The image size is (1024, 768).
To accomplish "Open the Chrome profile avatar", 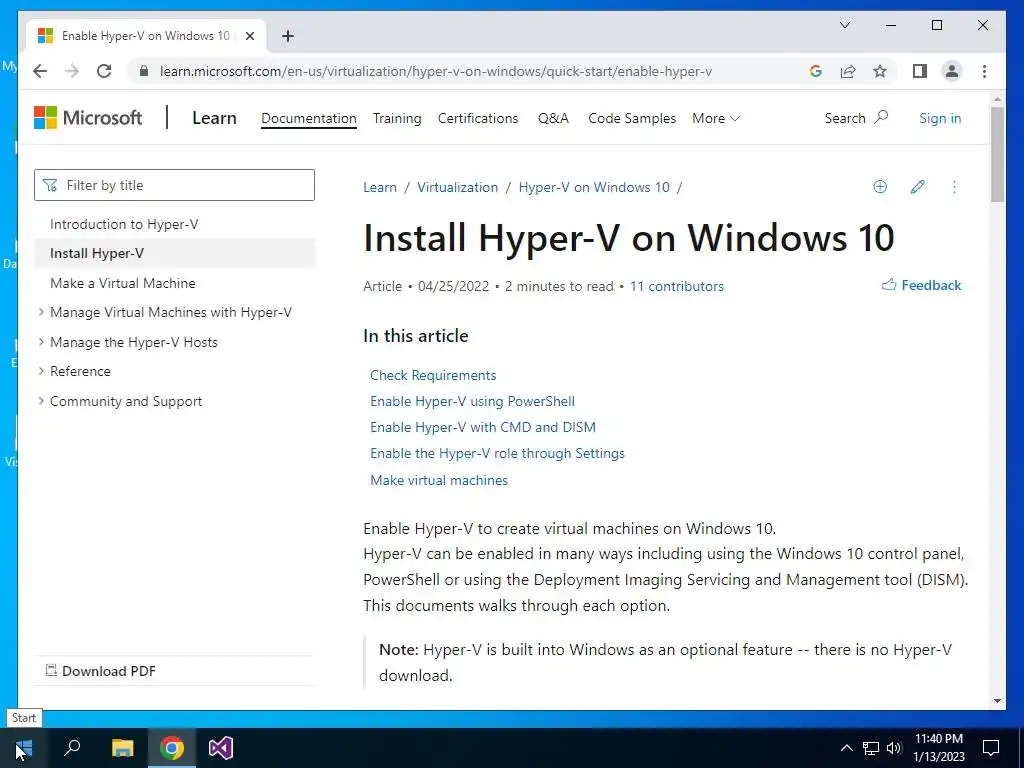I will 952,71.
